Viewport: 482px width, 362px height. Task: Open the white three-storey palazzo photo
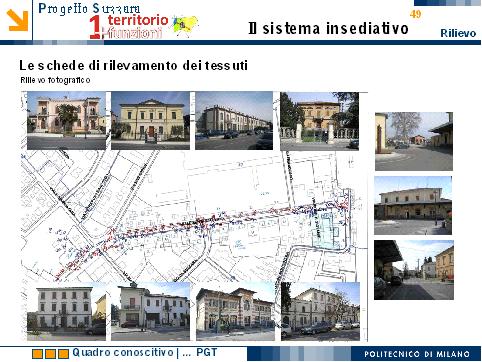[x=66, y=311]
